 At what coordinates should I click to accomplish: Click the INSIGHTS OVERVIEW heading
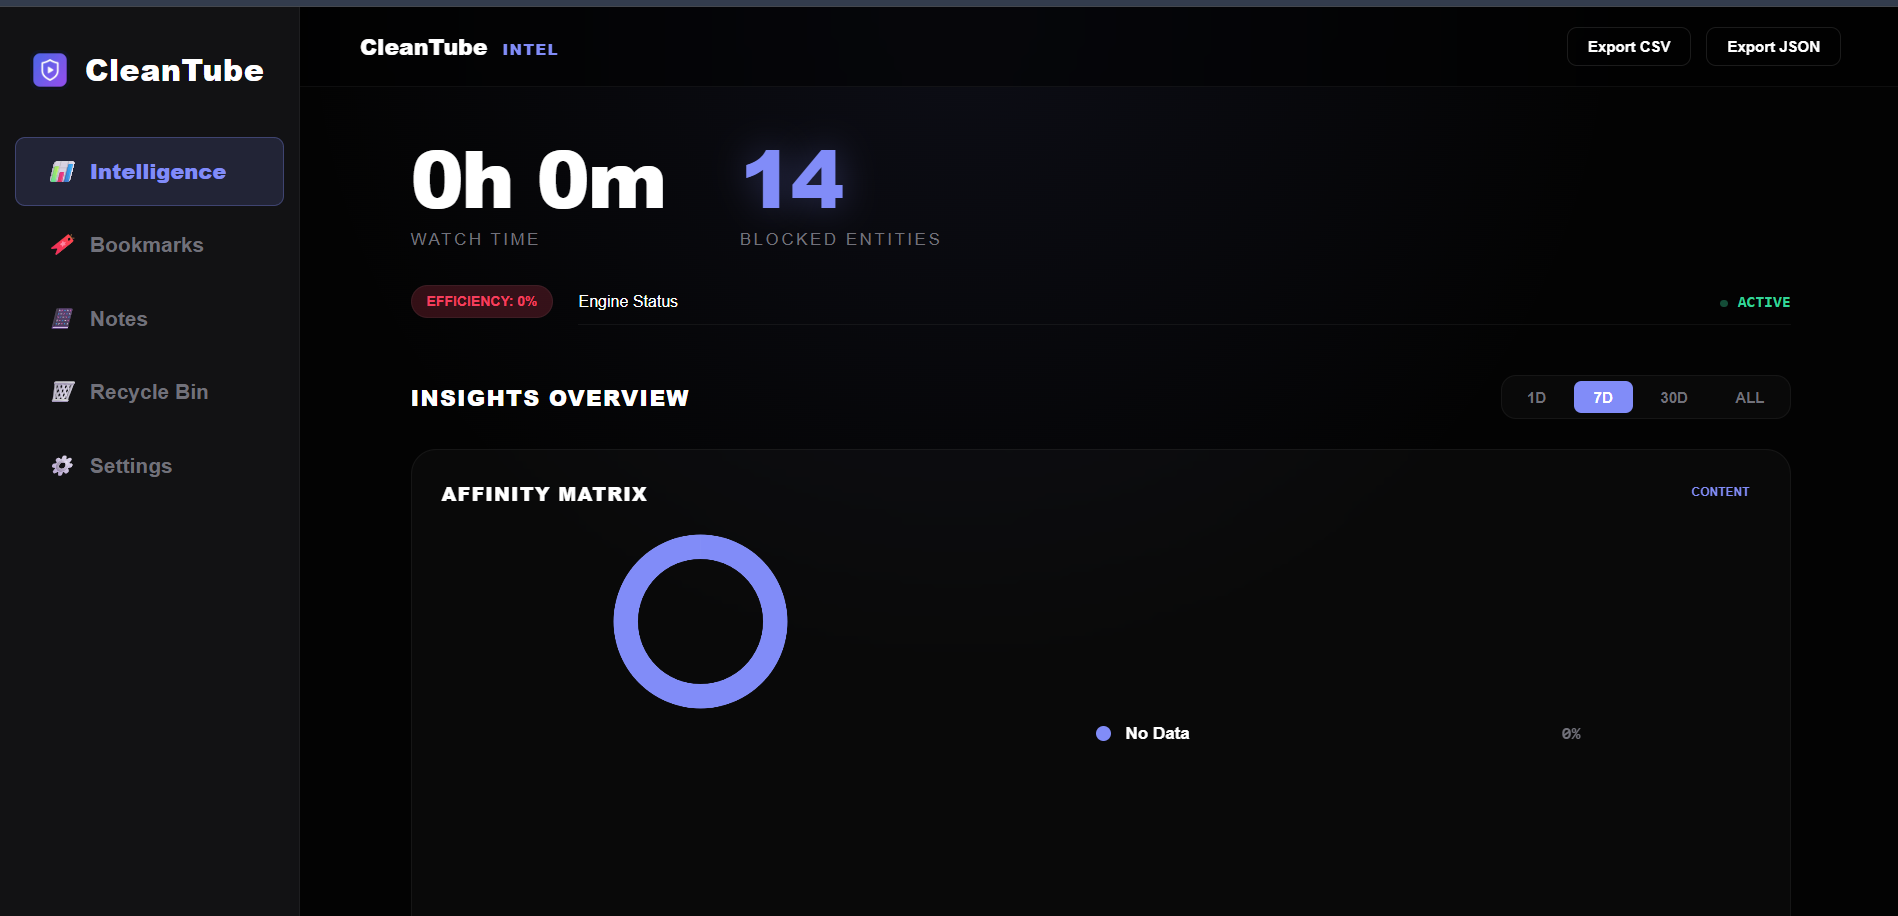coord(550,398)
